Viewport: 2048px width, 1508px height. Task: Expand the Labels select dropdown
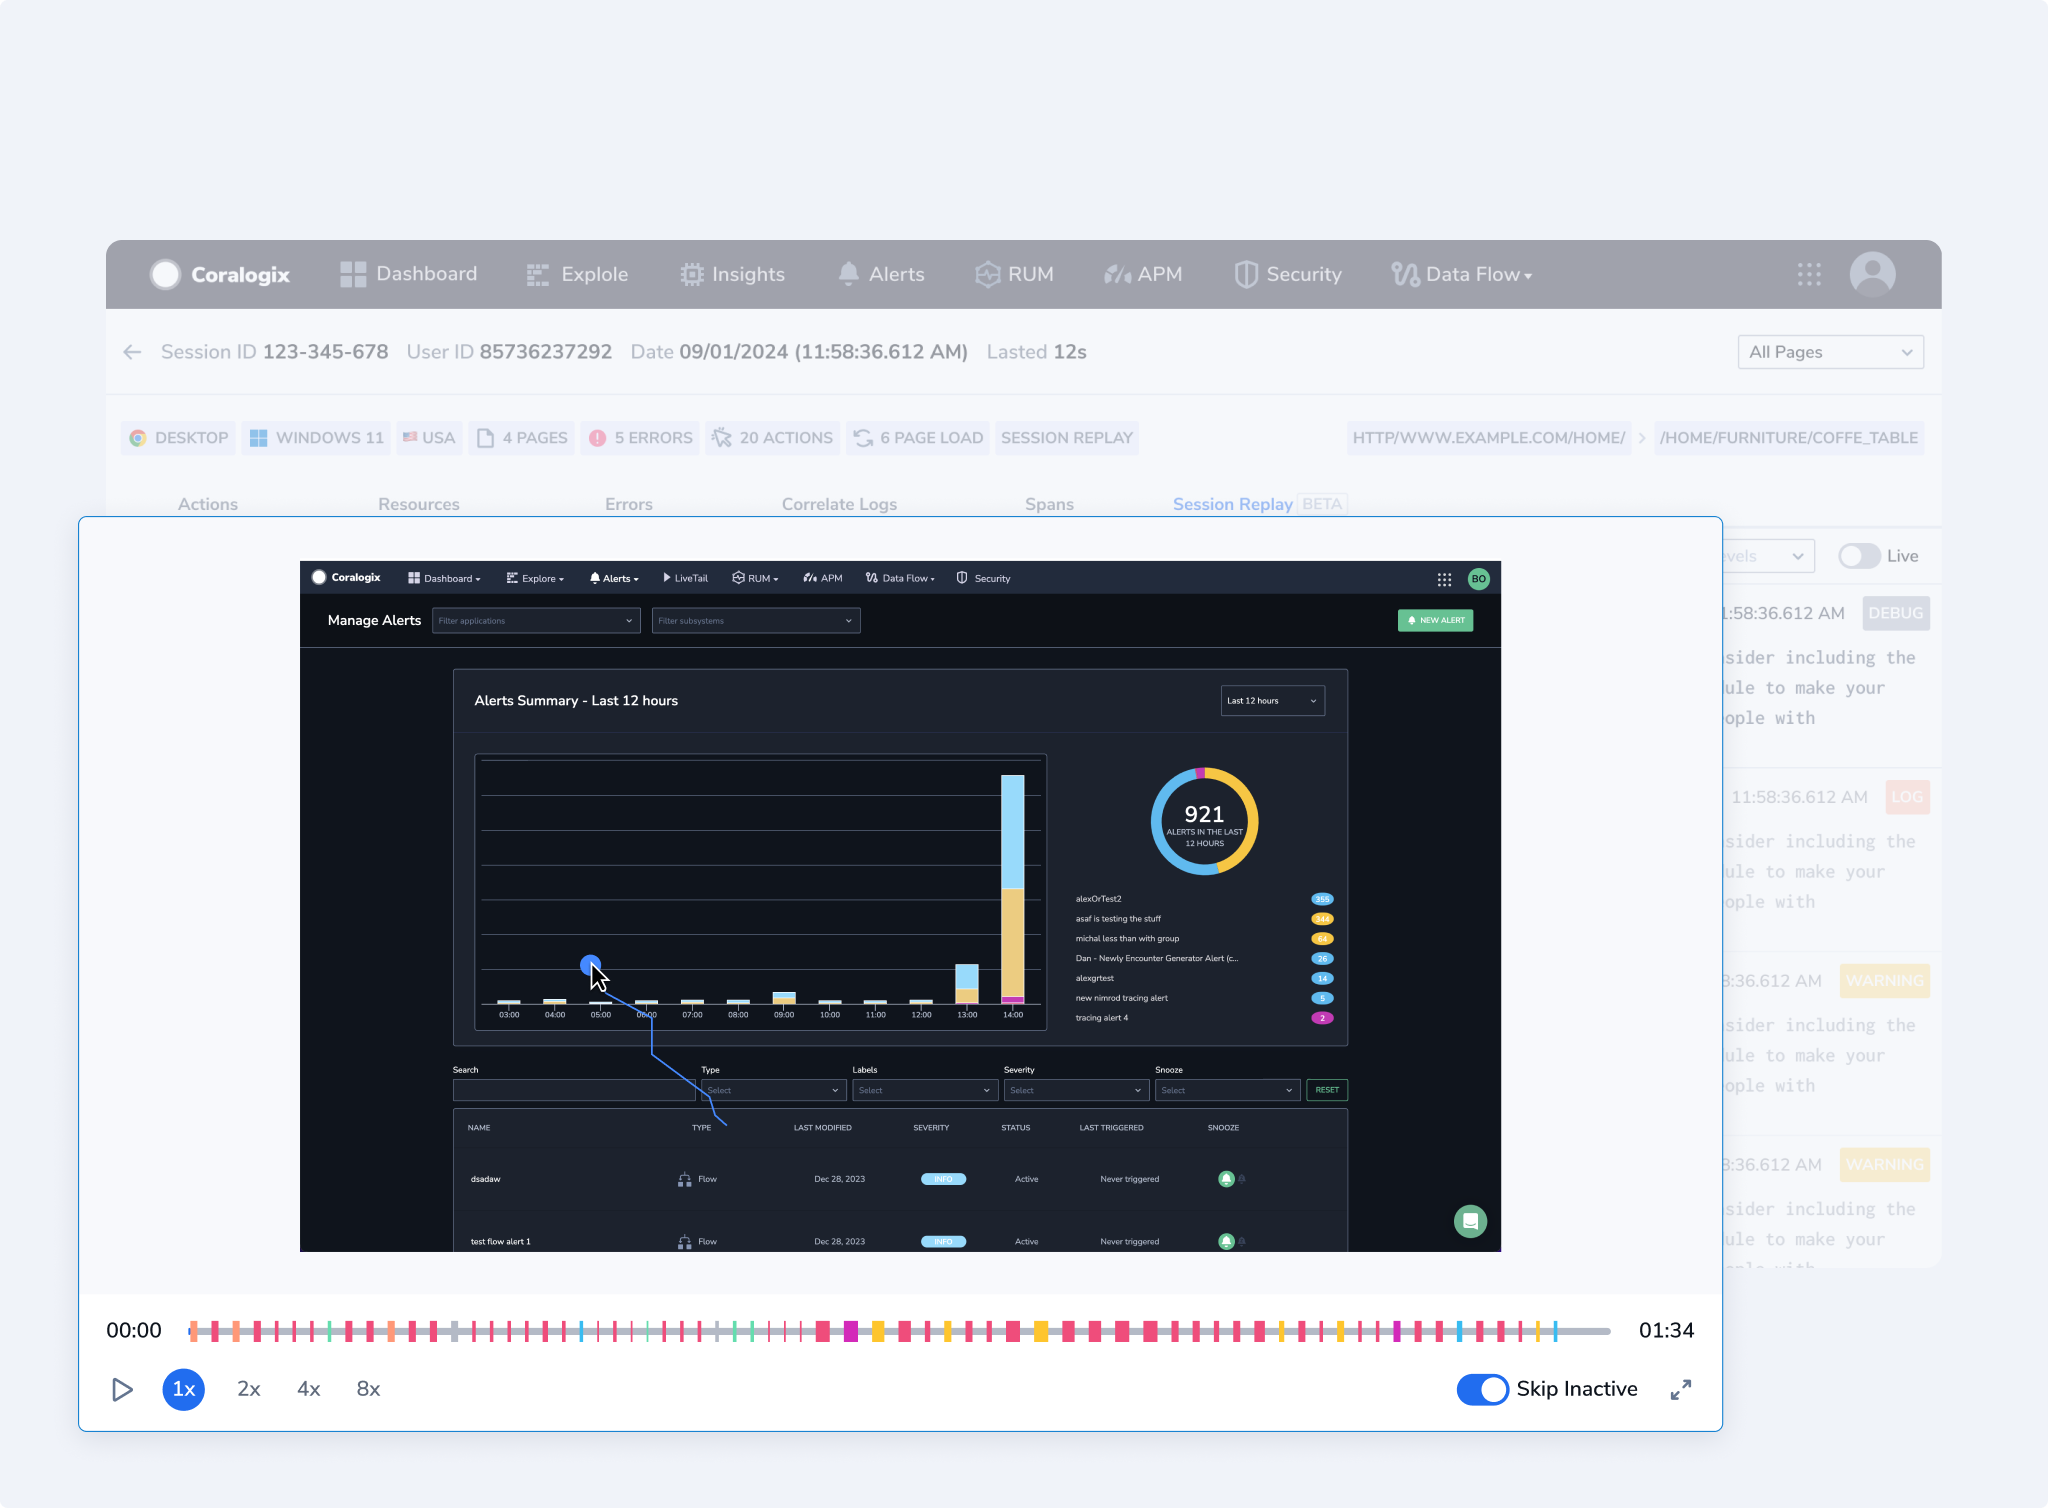tap(924, 1090)
